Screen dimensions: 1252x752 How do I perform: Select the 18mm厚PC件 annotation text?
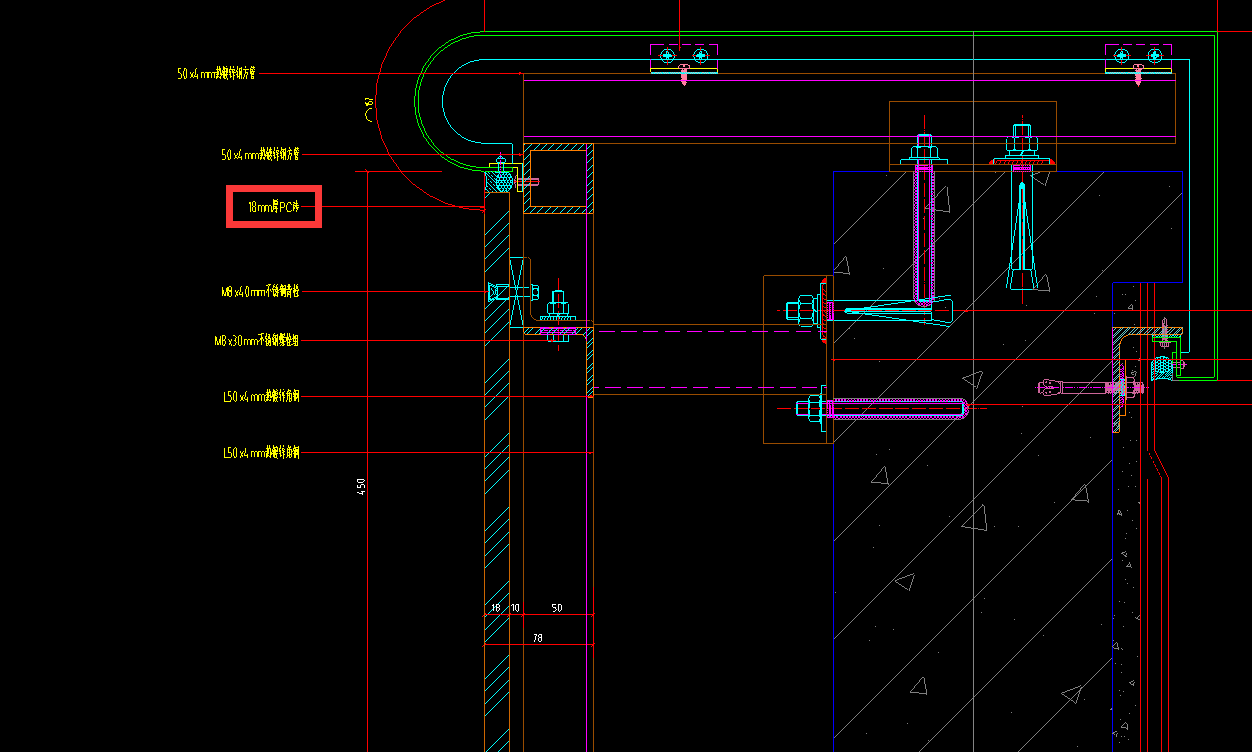tap(273, 208)
